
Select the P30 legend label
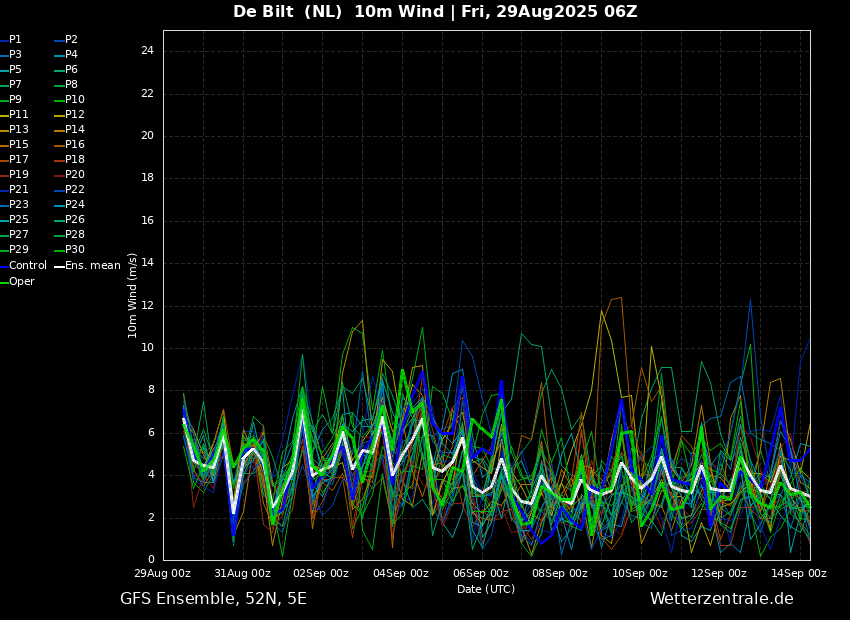75,249
